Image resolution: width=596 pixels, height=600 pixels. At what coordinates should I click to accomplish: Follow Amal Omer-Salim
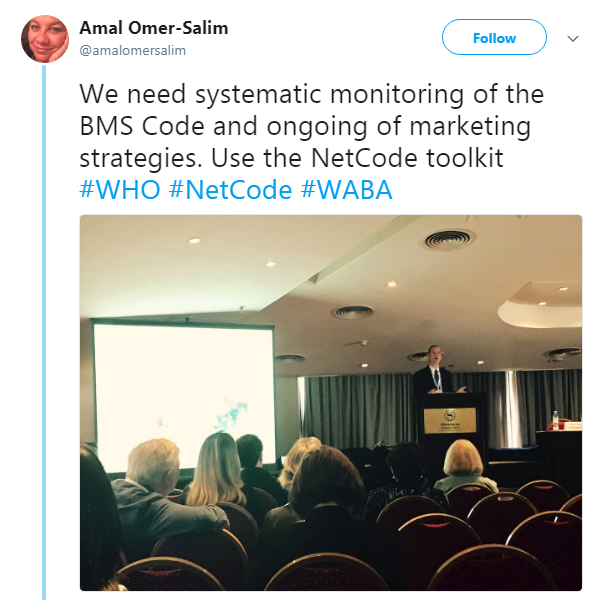coord(494,38)
